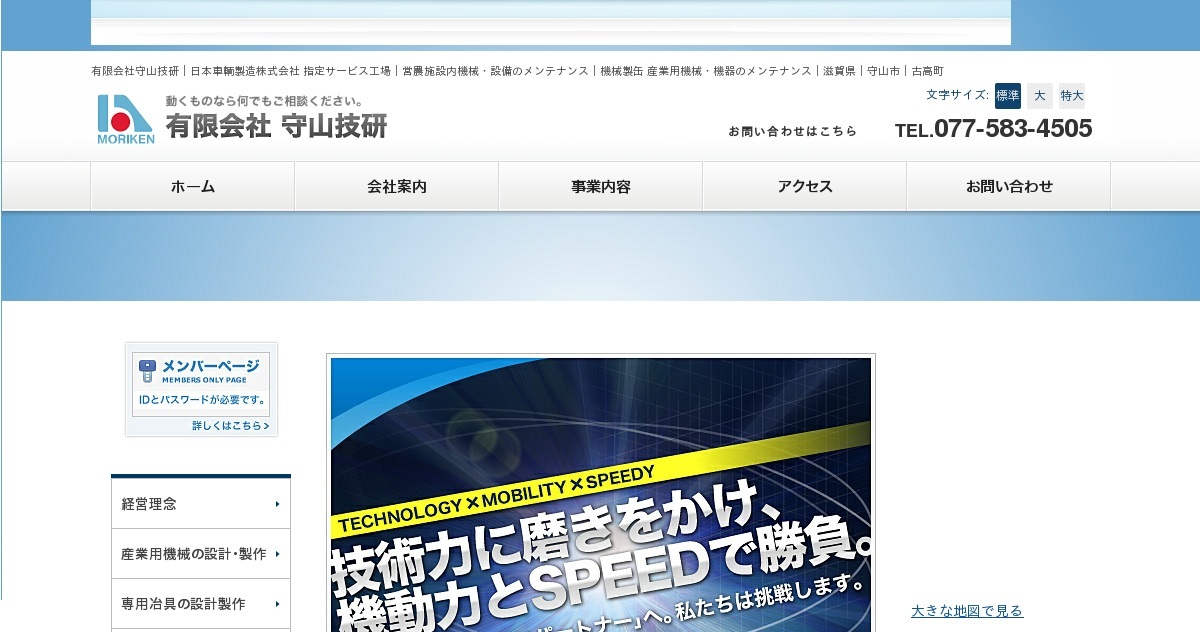Click the 動くものなら何でもご相談ください tagline
This screenshot has width=1200, height=632.
click(x=264, y=101)
